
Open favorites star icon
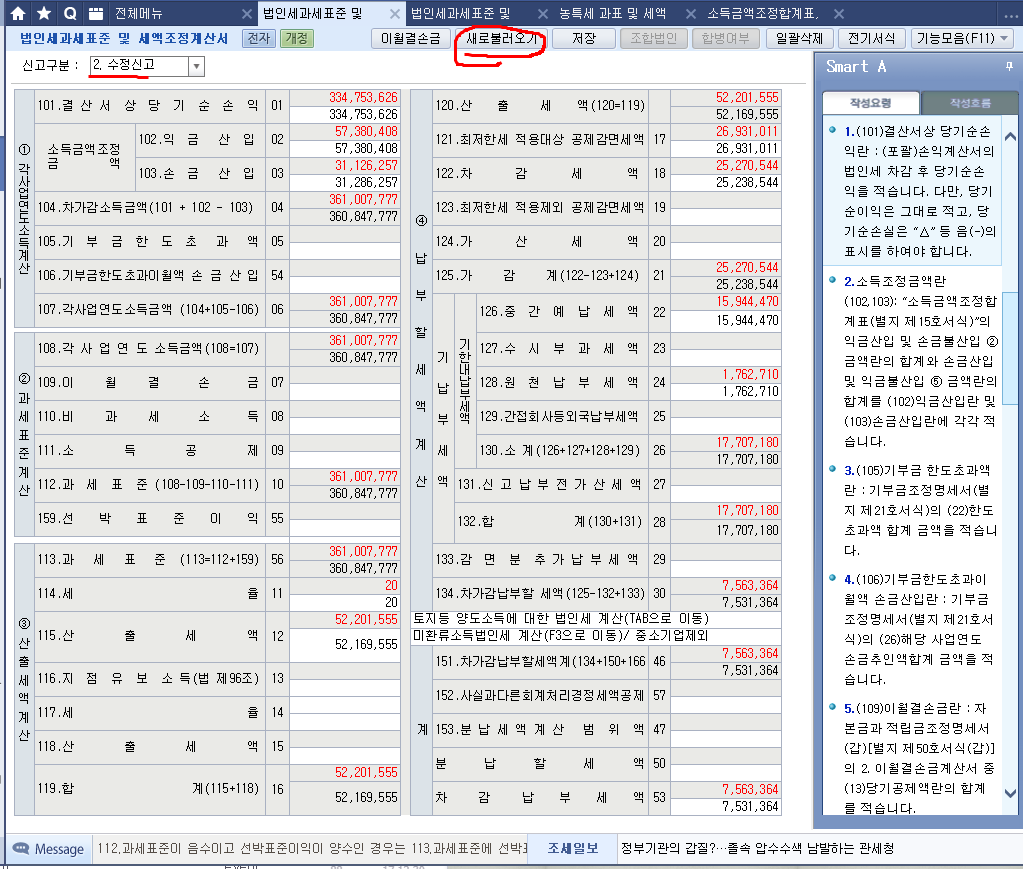click(x=44, y=13)
